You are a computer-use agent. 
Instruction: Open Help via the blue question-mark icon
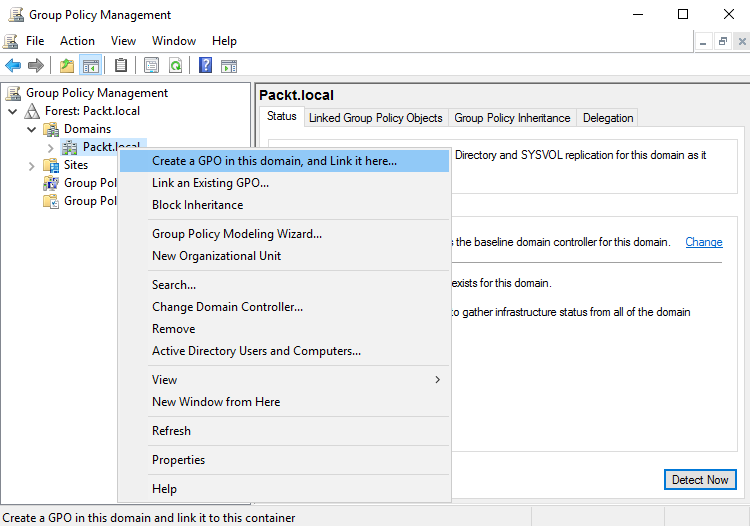pyautogui.click(x=205, y=66)
